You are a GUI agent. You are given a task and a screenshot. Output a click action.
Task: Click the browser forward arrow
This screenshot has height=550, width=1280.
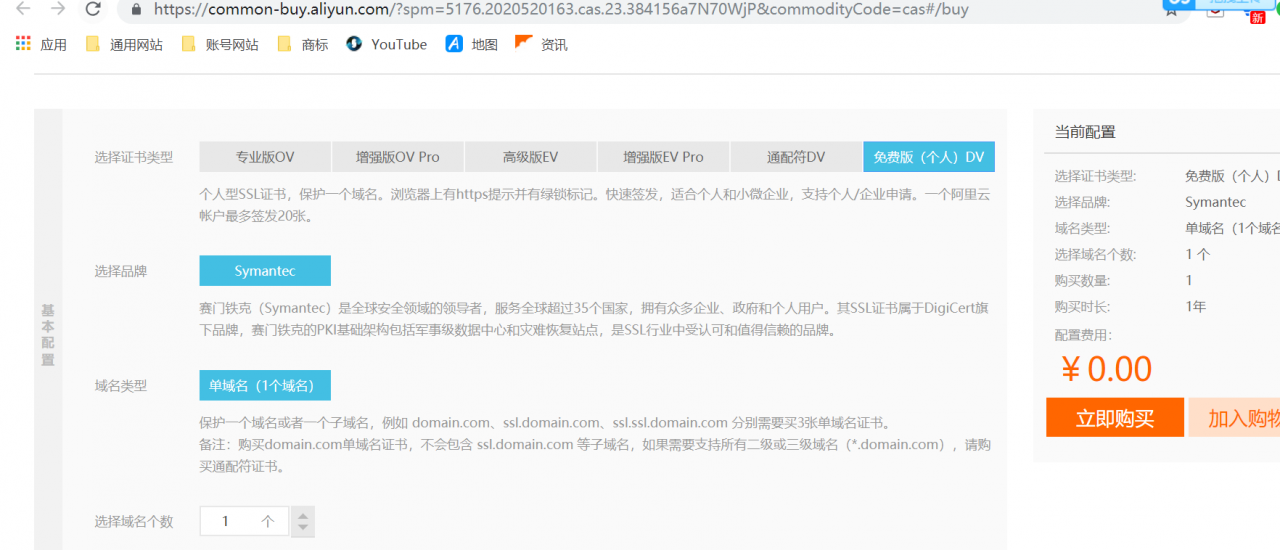(58, 9)
